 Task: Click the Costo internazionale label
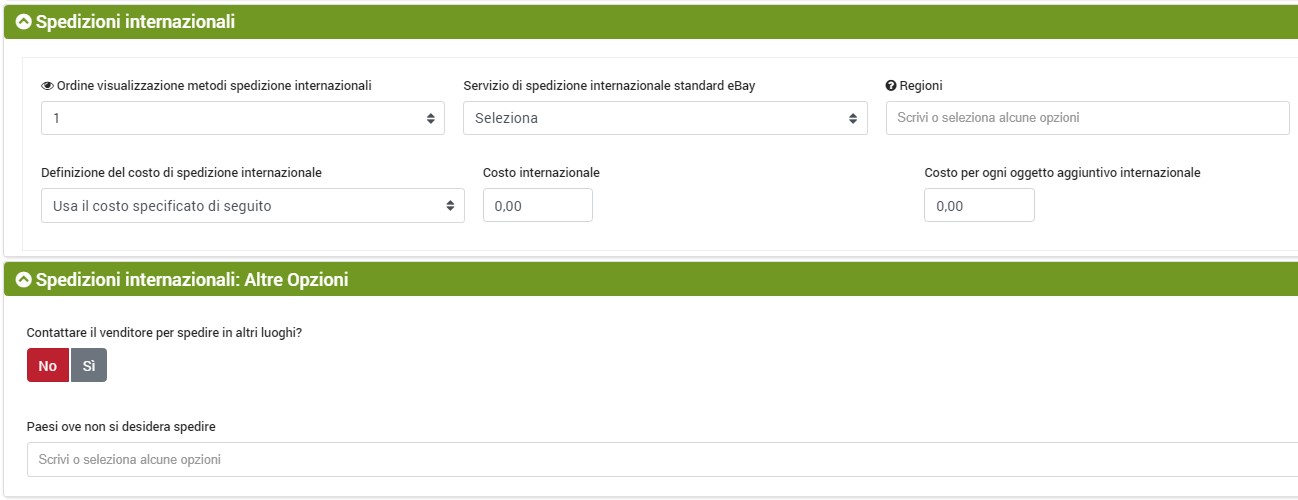541,173
